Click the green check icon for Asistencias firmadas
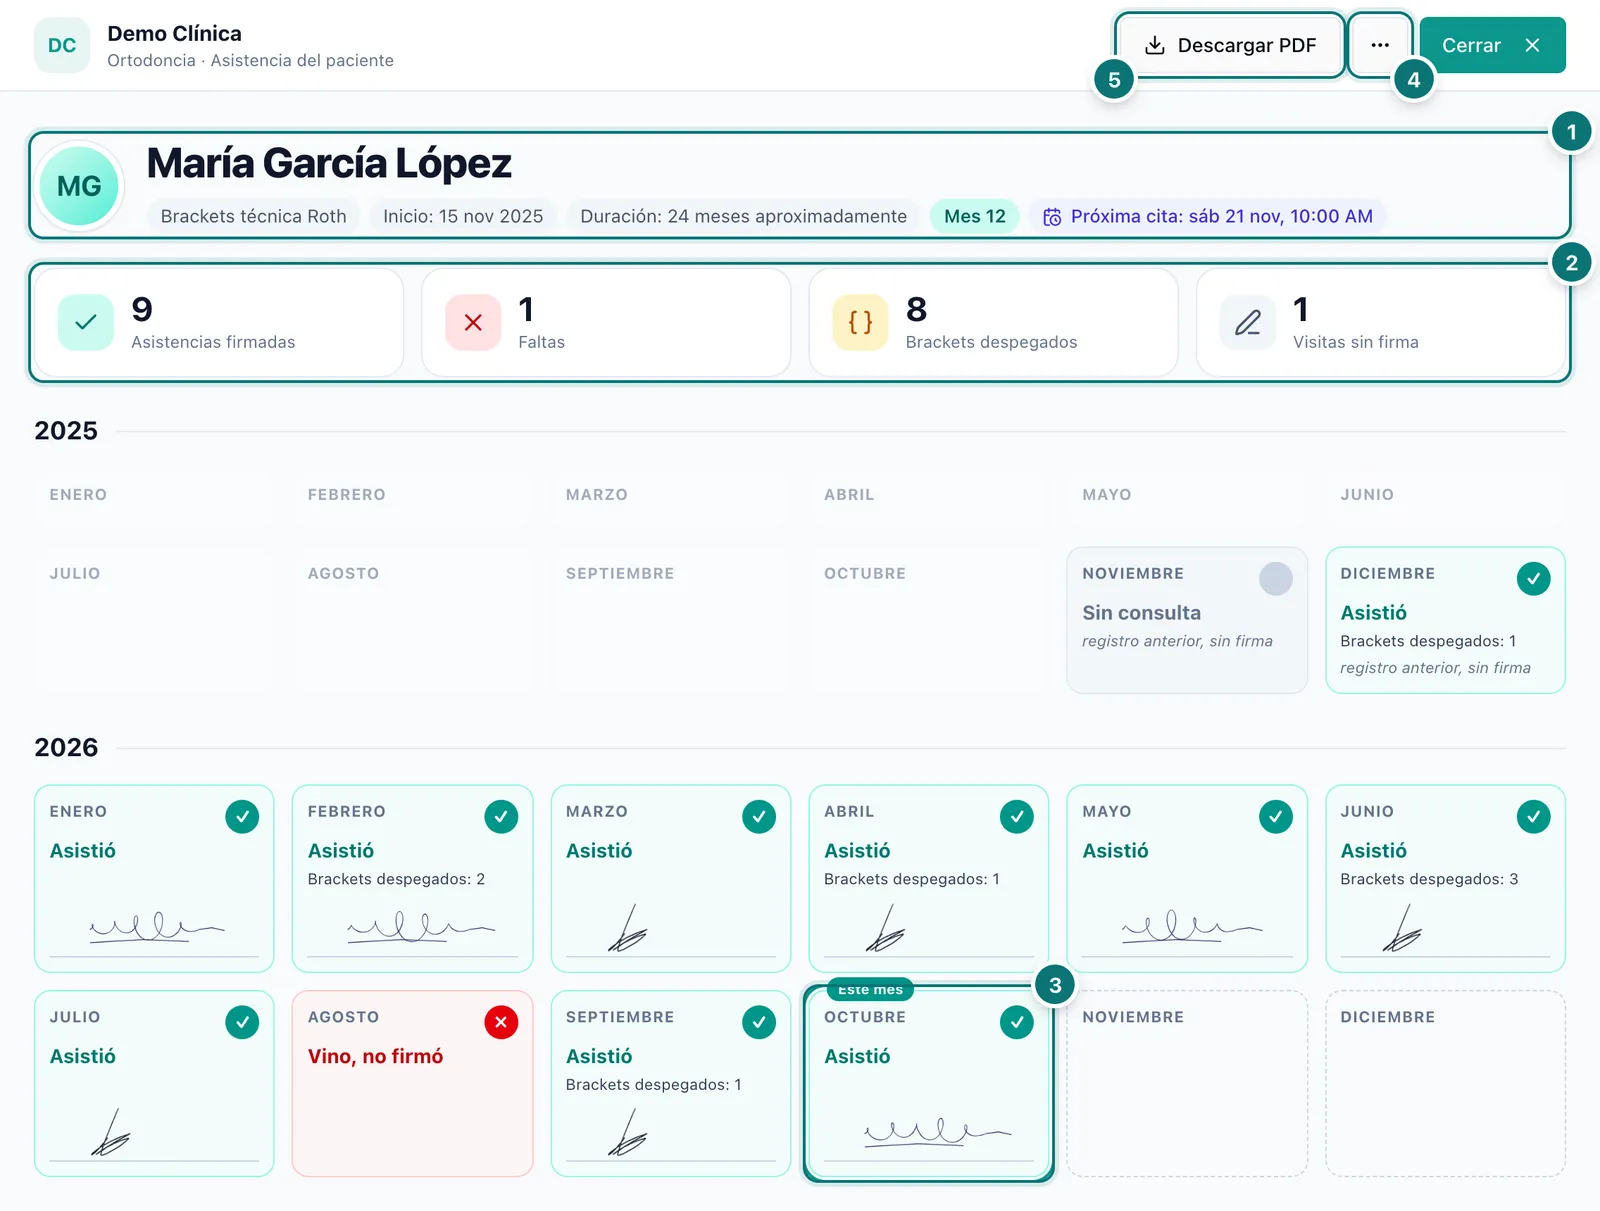 (x=86, y=322)
